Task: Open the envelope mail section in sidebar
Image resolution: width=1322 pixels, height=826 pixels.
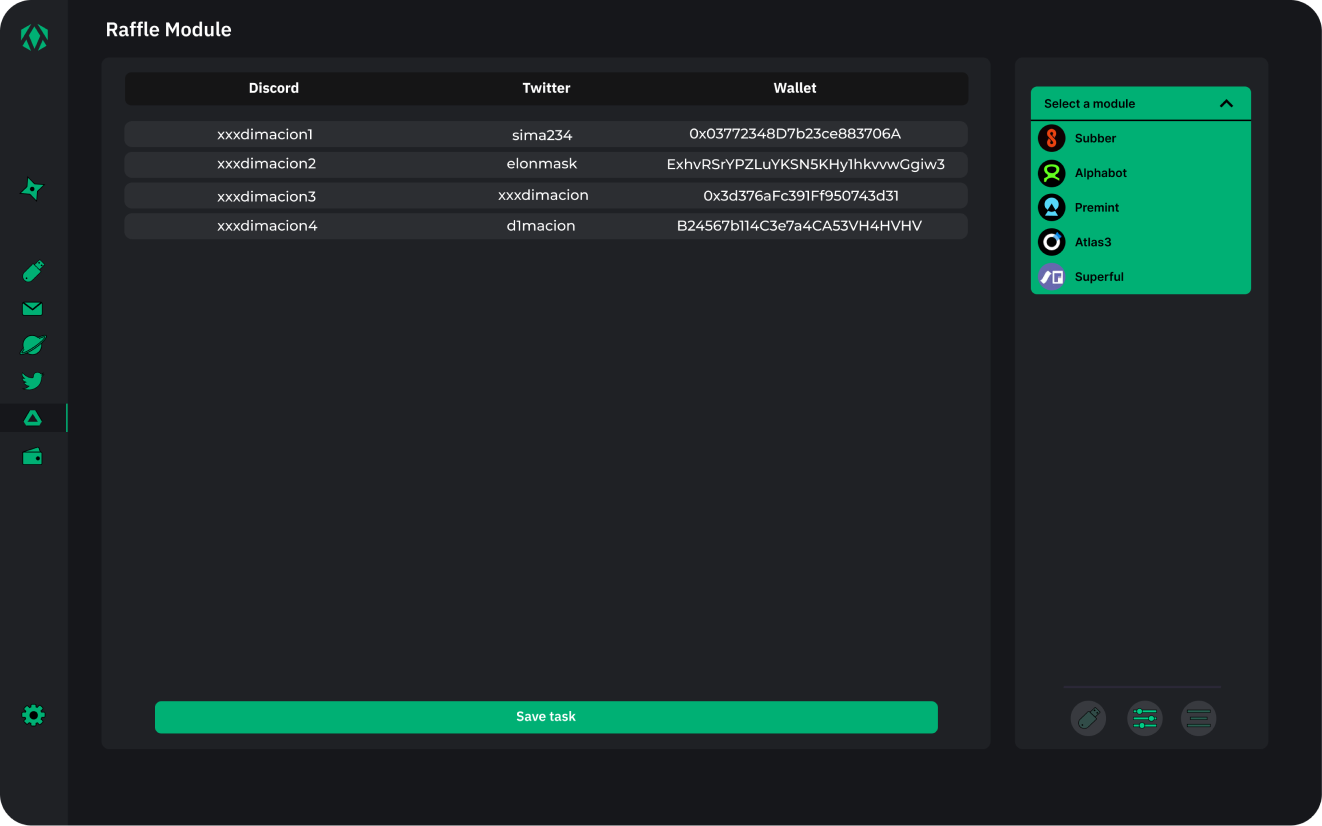Action: click(x=32, y=309)
